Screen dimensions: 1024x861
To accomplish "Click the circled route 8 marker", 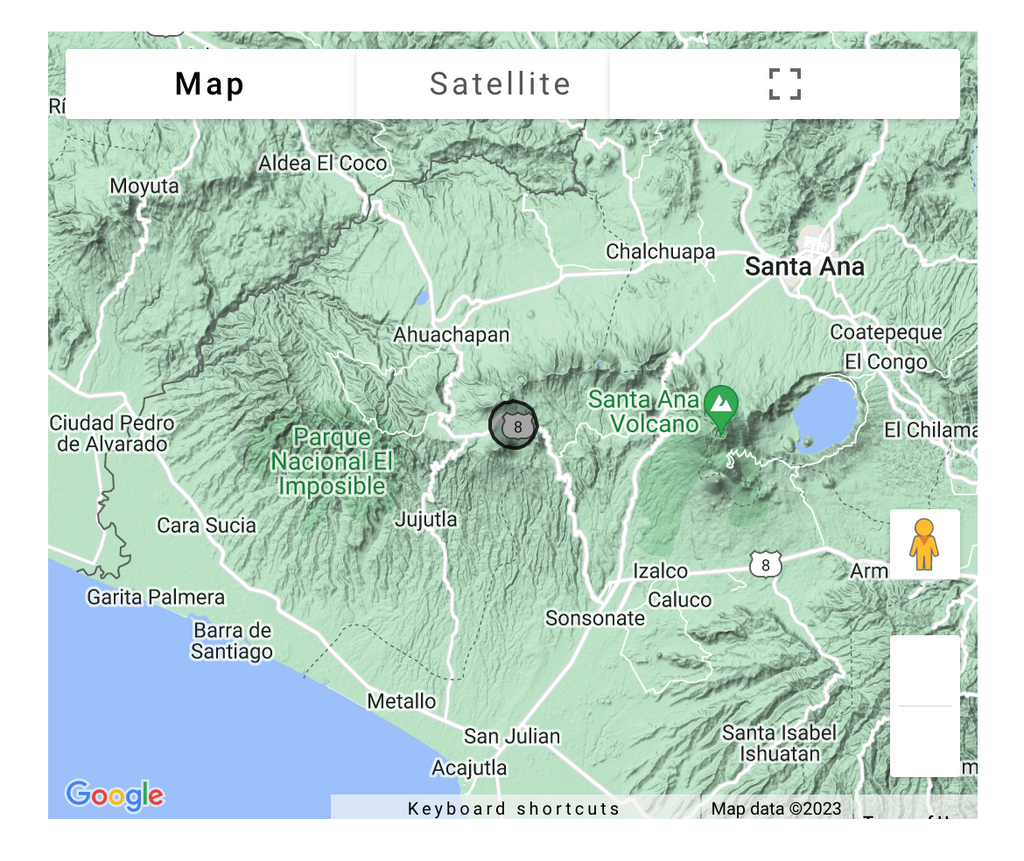I will [x=513, y=426].
